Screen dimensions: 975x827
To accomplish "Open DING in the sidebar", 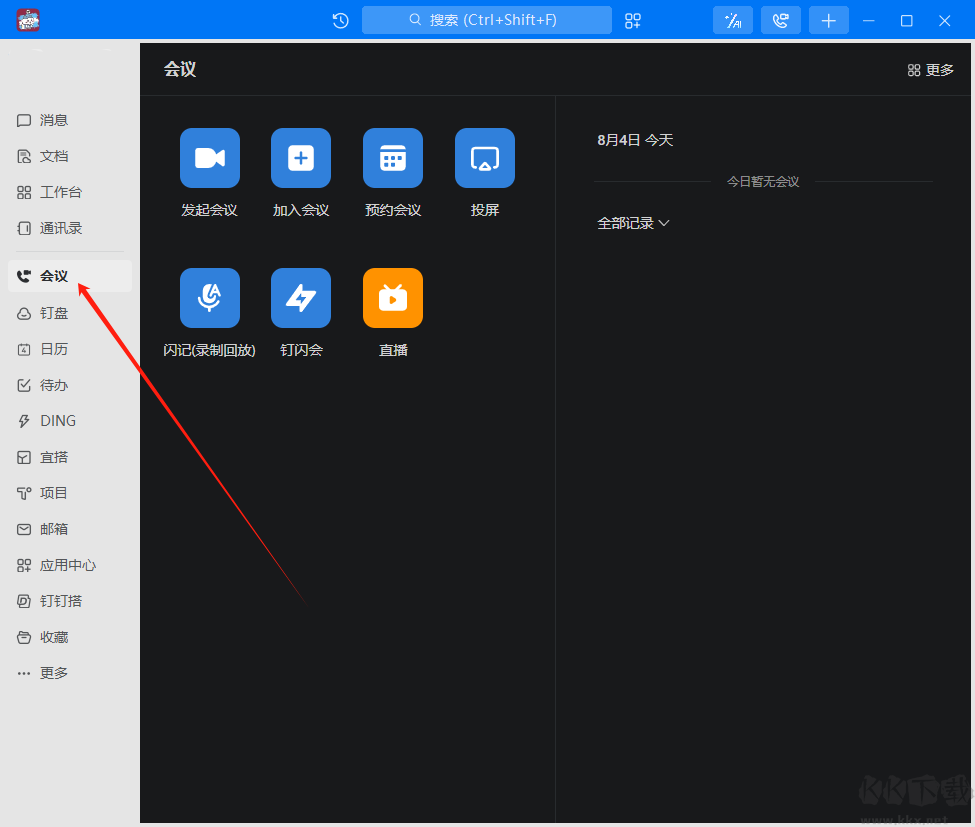I will (x=70, y=421).
